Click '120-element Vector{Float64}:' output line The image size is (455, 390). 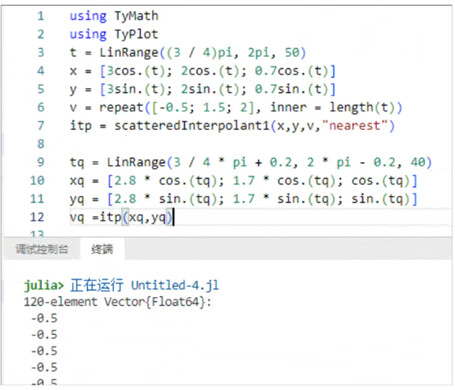click(x=117, y=302)
